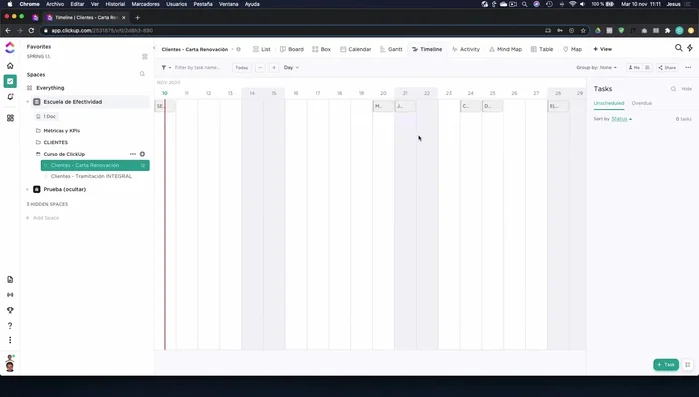Reload the page in Chrome
The height and width of the screenshot is (397, 699).
point(31,30)
